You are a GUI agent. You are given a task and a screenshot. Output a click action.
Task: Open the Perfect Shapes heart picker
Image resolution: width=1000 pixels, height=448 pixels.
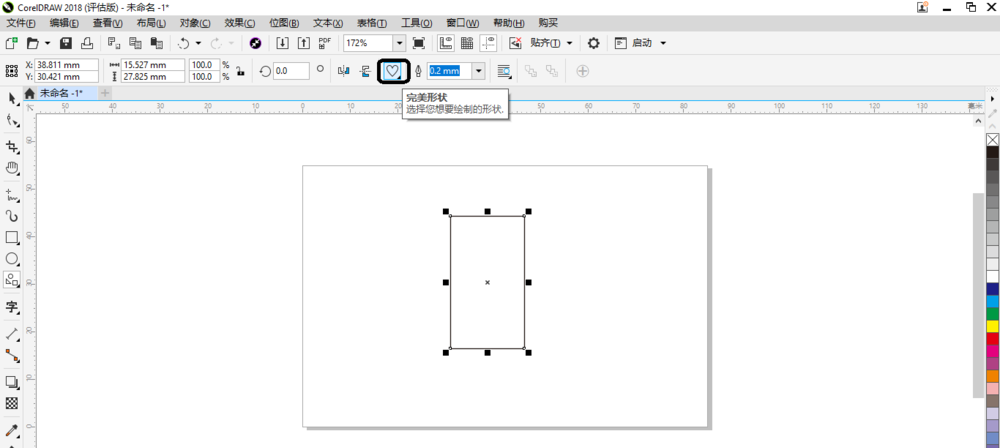coord(393,71)
